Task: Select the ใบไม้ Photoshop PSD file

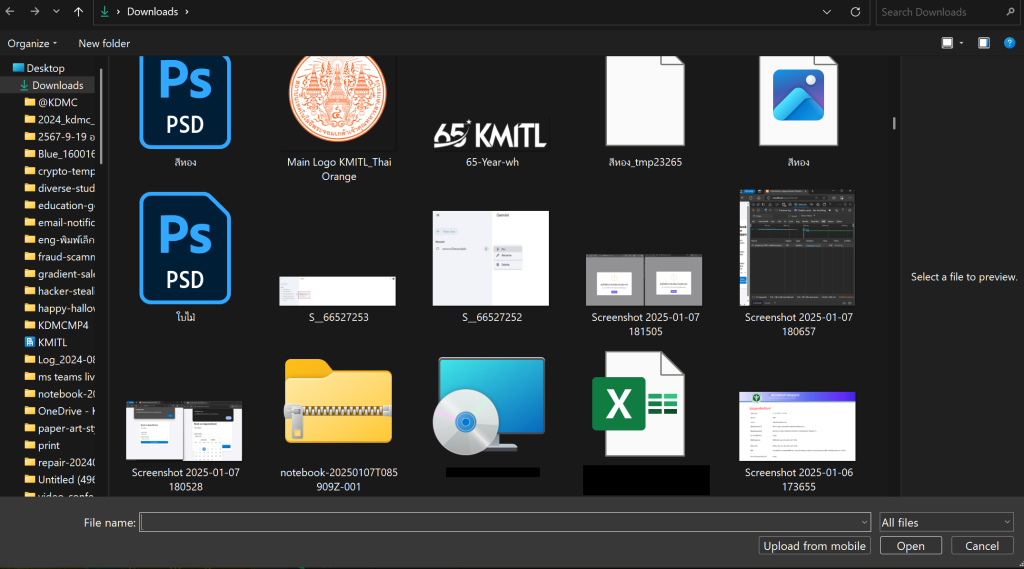Action: (185, 248)
